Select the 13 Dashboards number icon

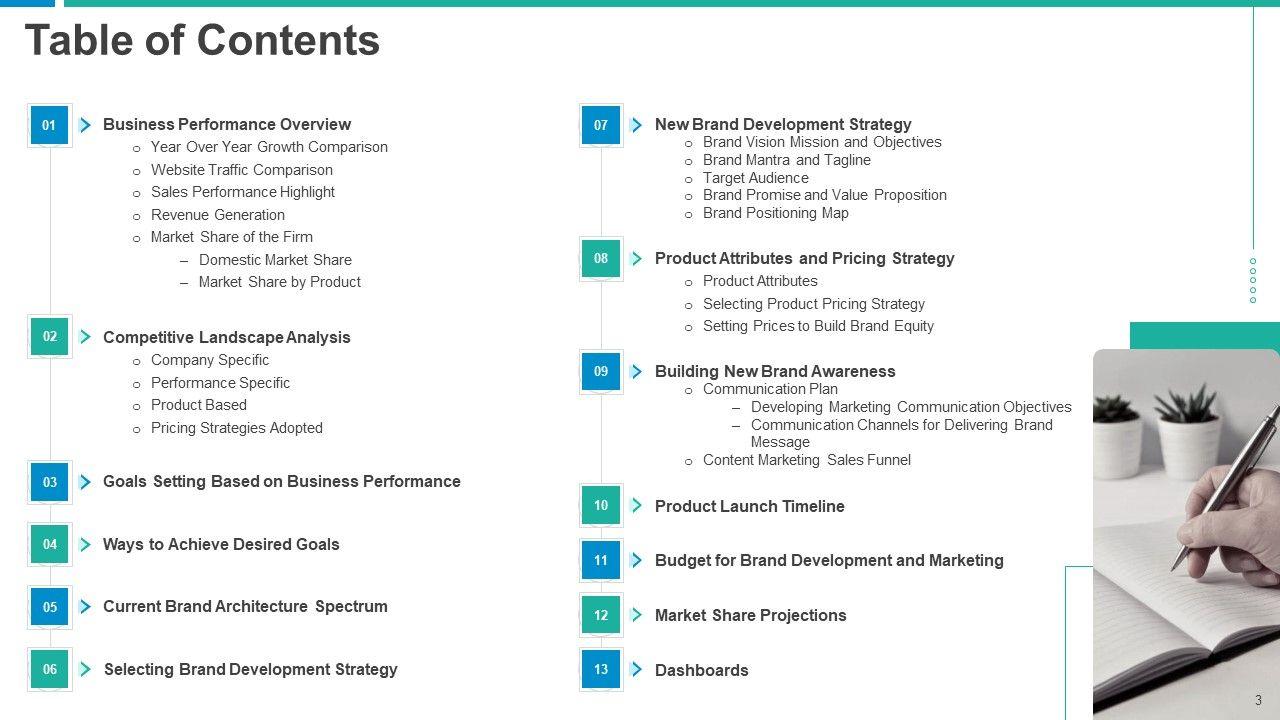tap(601, 670)
